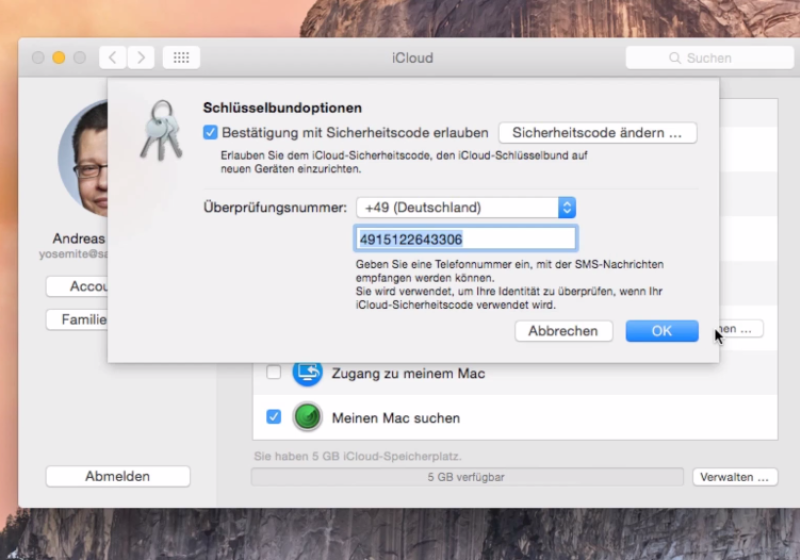Open the Verwalten storage management button
Screen dimensions: 800x560
click(734, 477)
